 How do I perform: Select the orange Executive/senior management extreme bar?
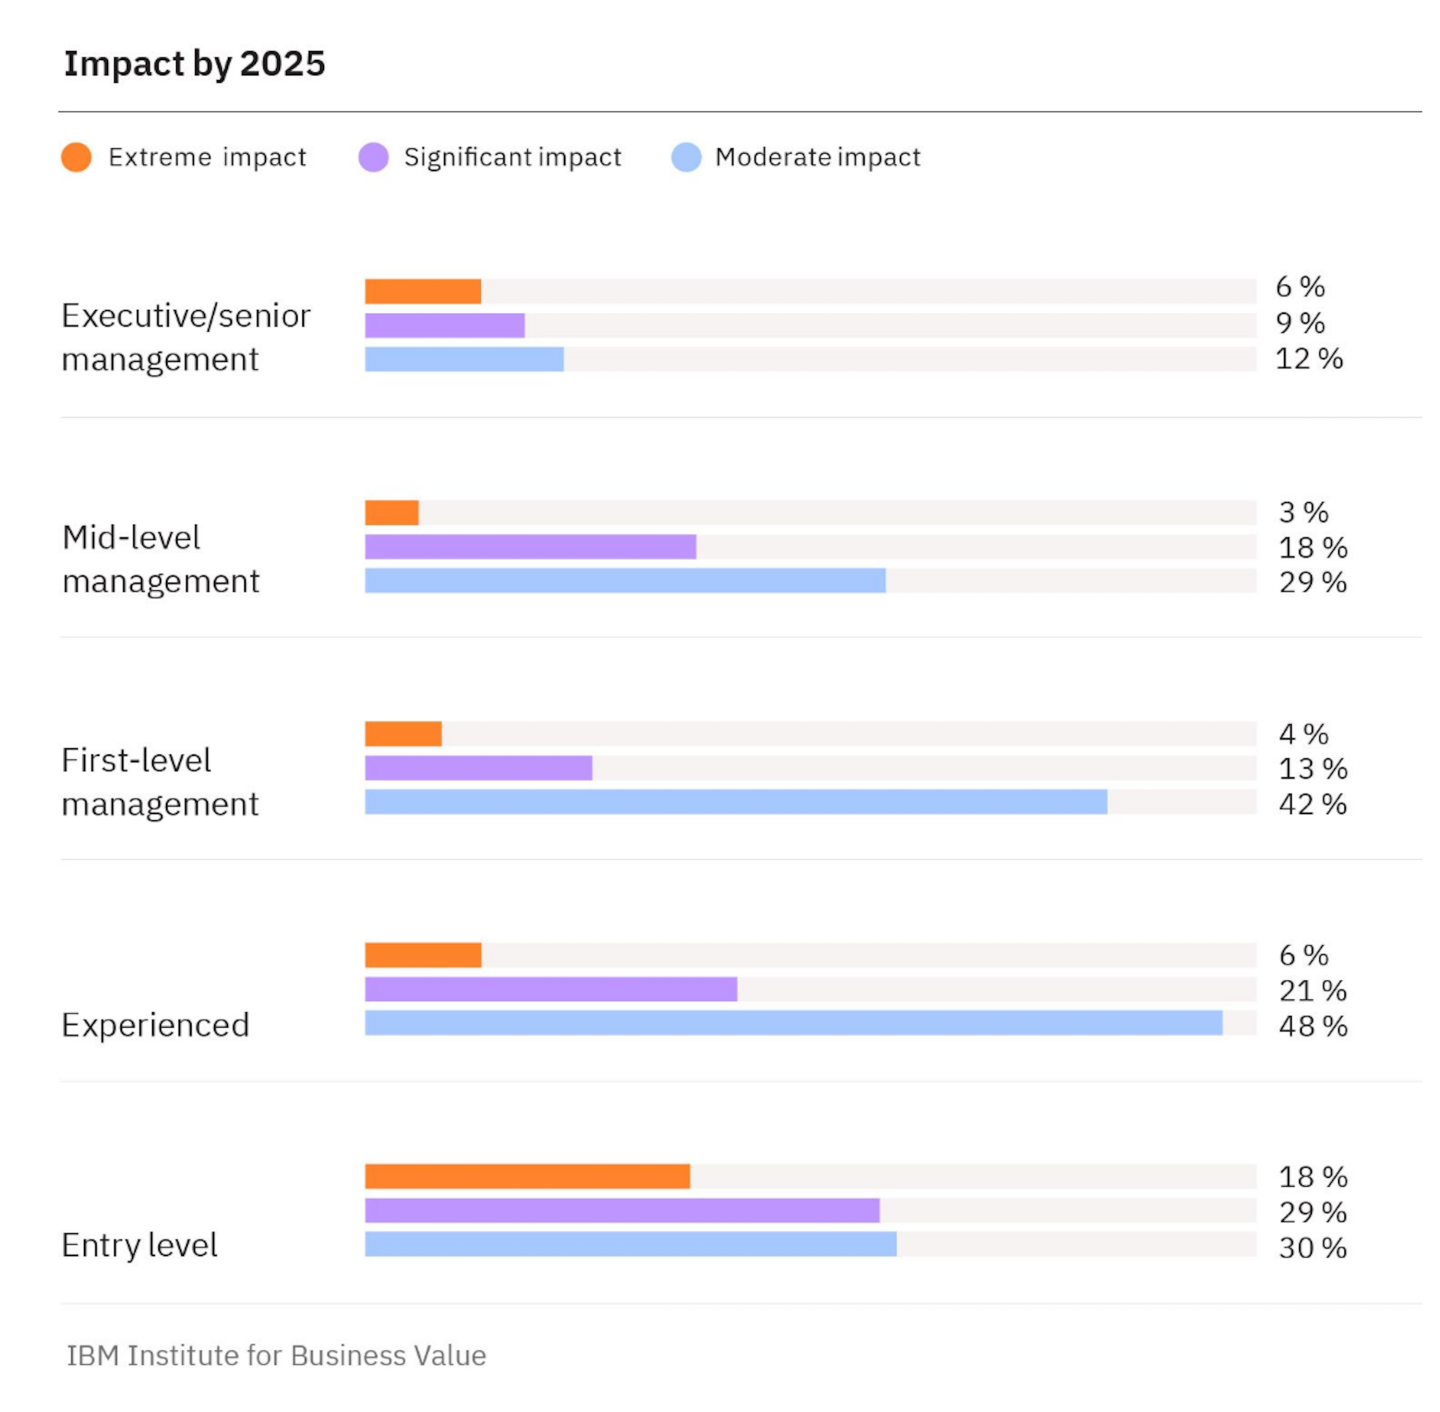pyautogui.click(x=423, y=291)
